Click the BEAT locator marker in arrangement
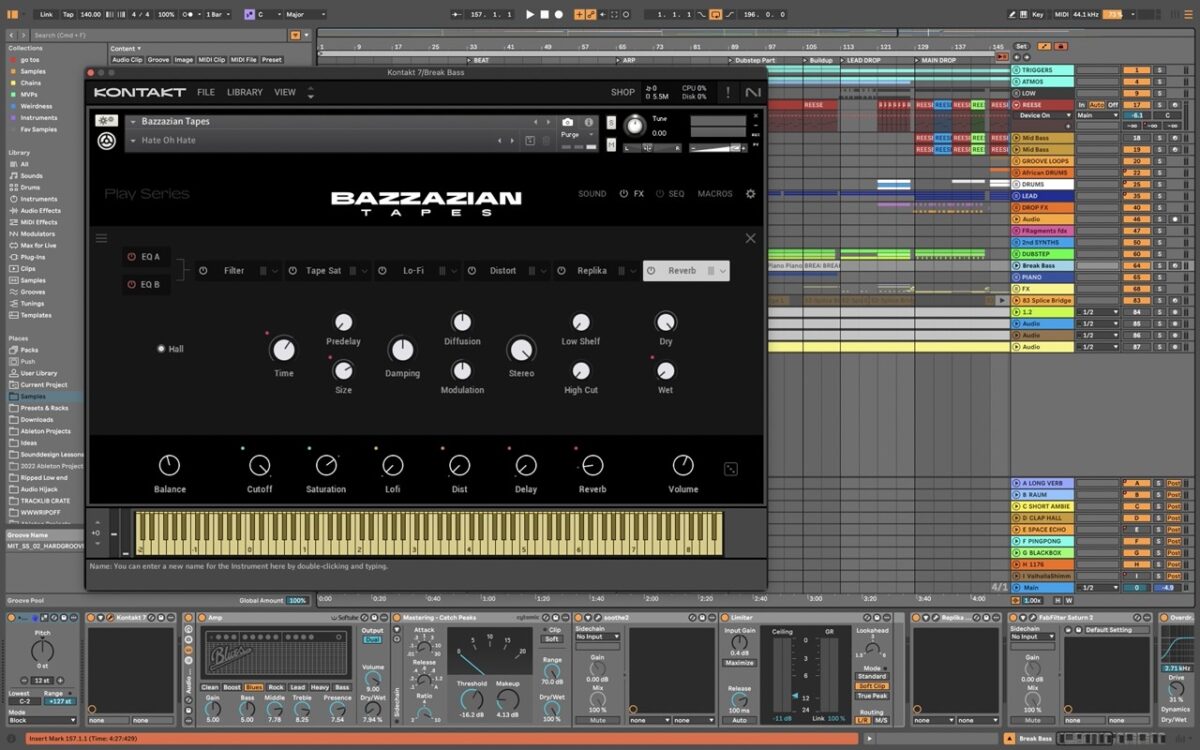This screenshot has width=1200, height=750. [x=480, y=60]
